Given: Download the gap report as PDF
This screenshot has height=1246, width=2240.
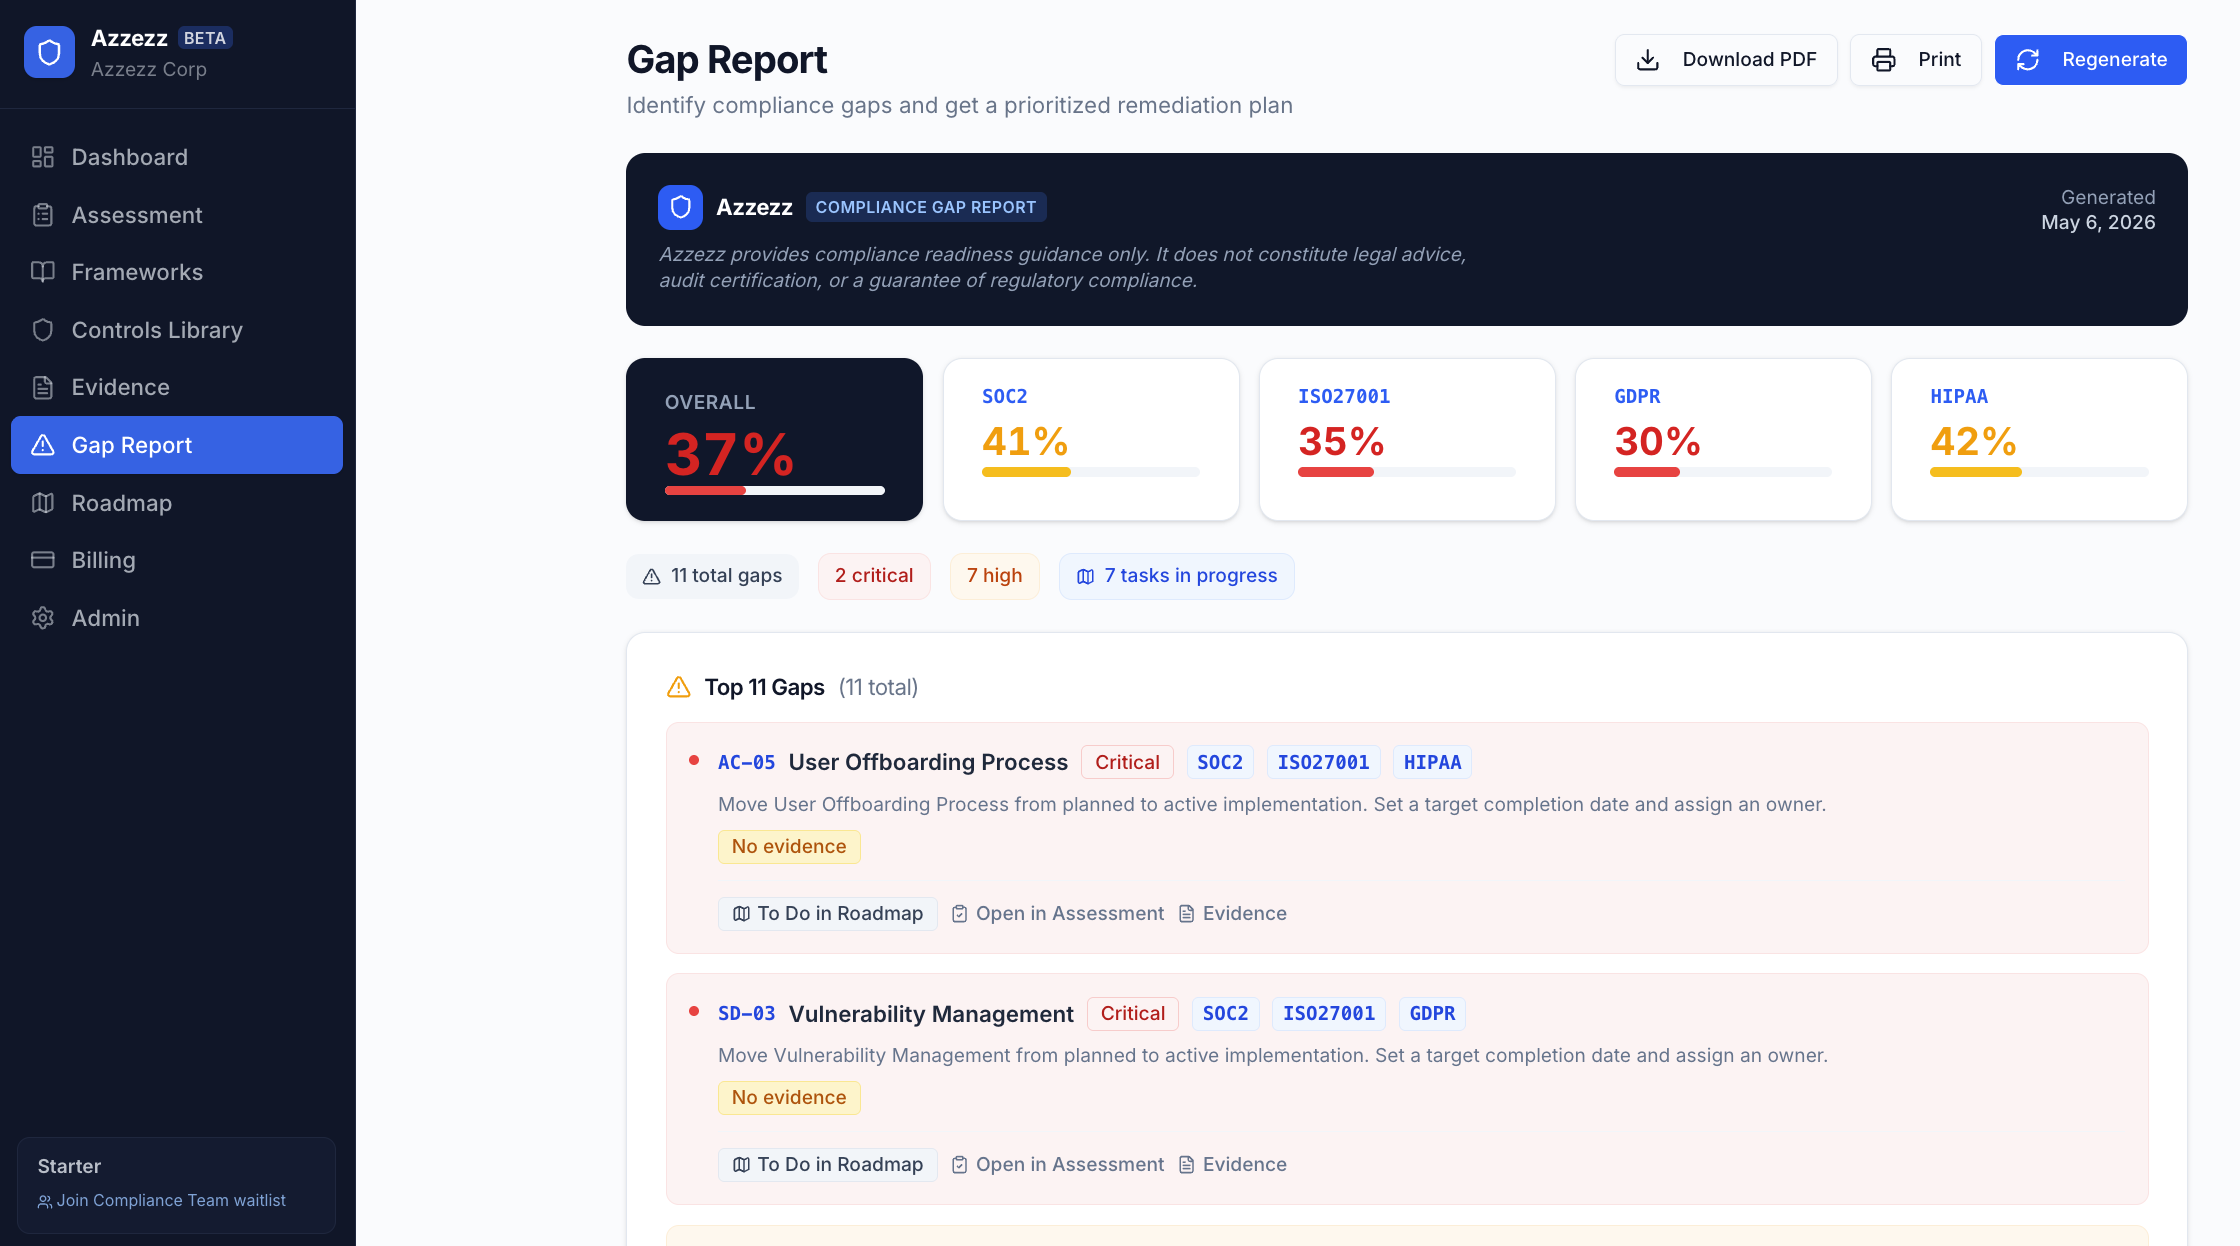Looking at the screenshot, I should tap(1726, 60).
